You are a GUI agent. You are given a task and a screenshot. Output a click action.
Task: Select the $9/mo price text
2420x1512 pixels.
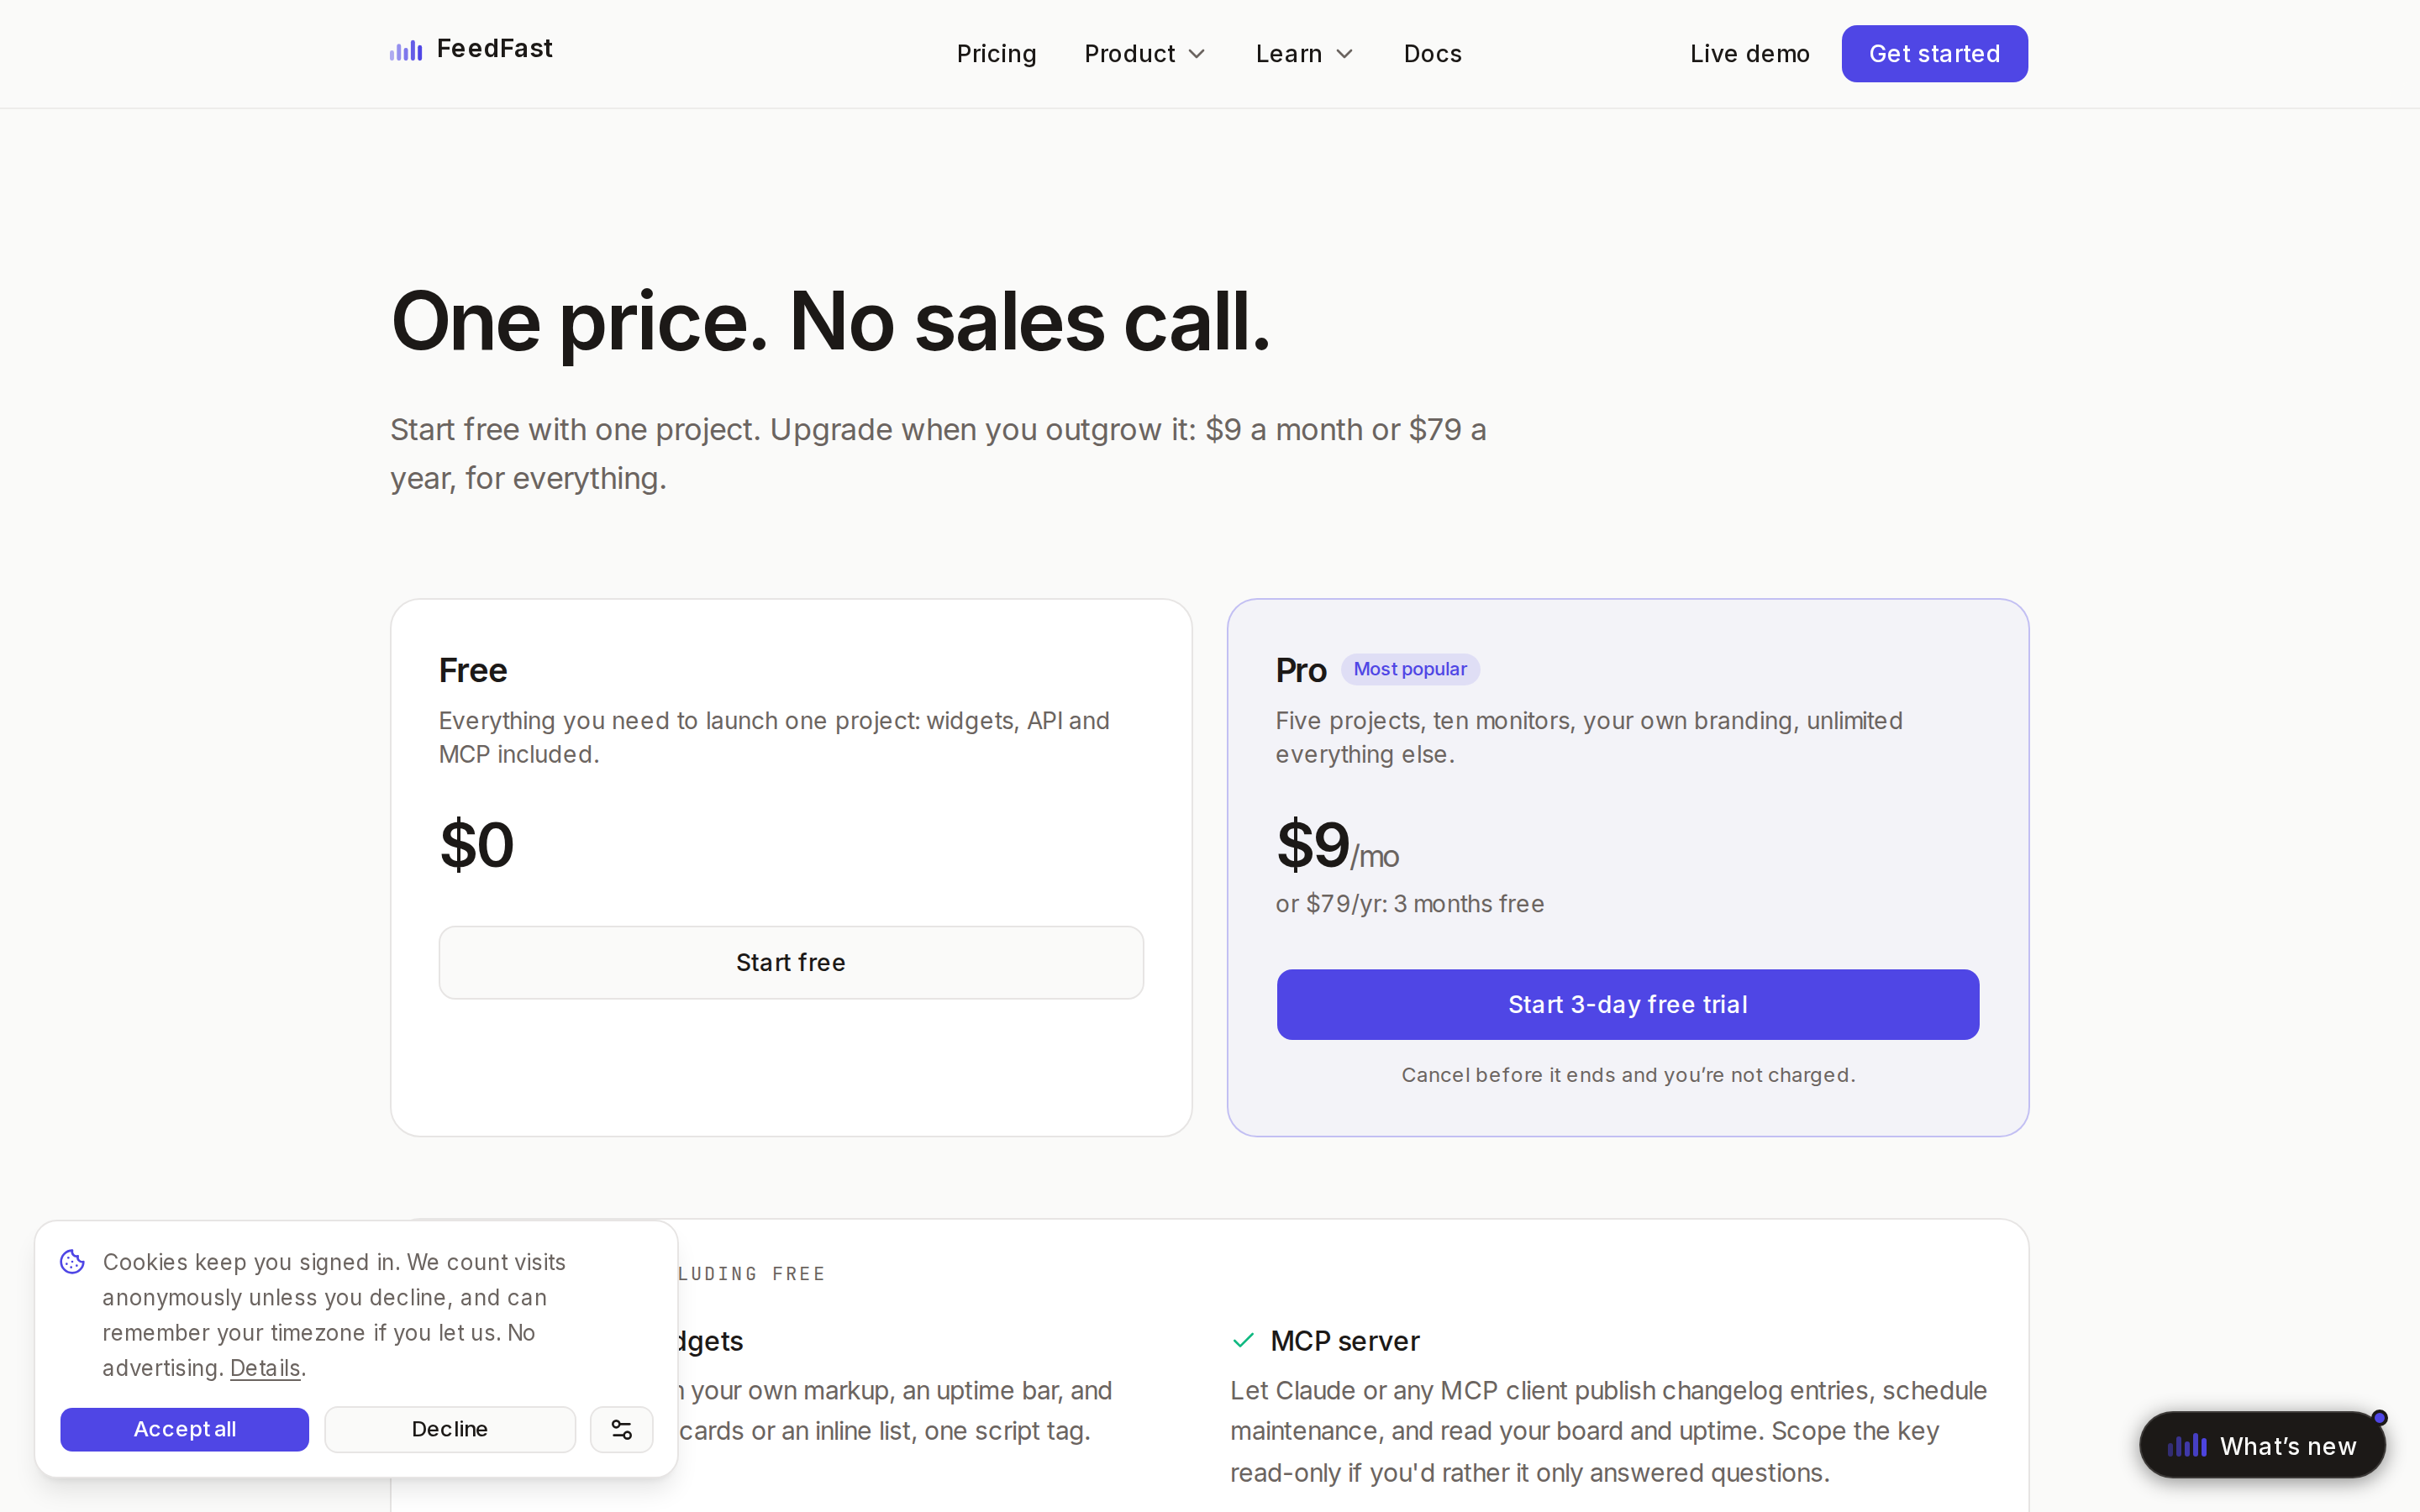pyautogui.click(x=1337, y=846)
